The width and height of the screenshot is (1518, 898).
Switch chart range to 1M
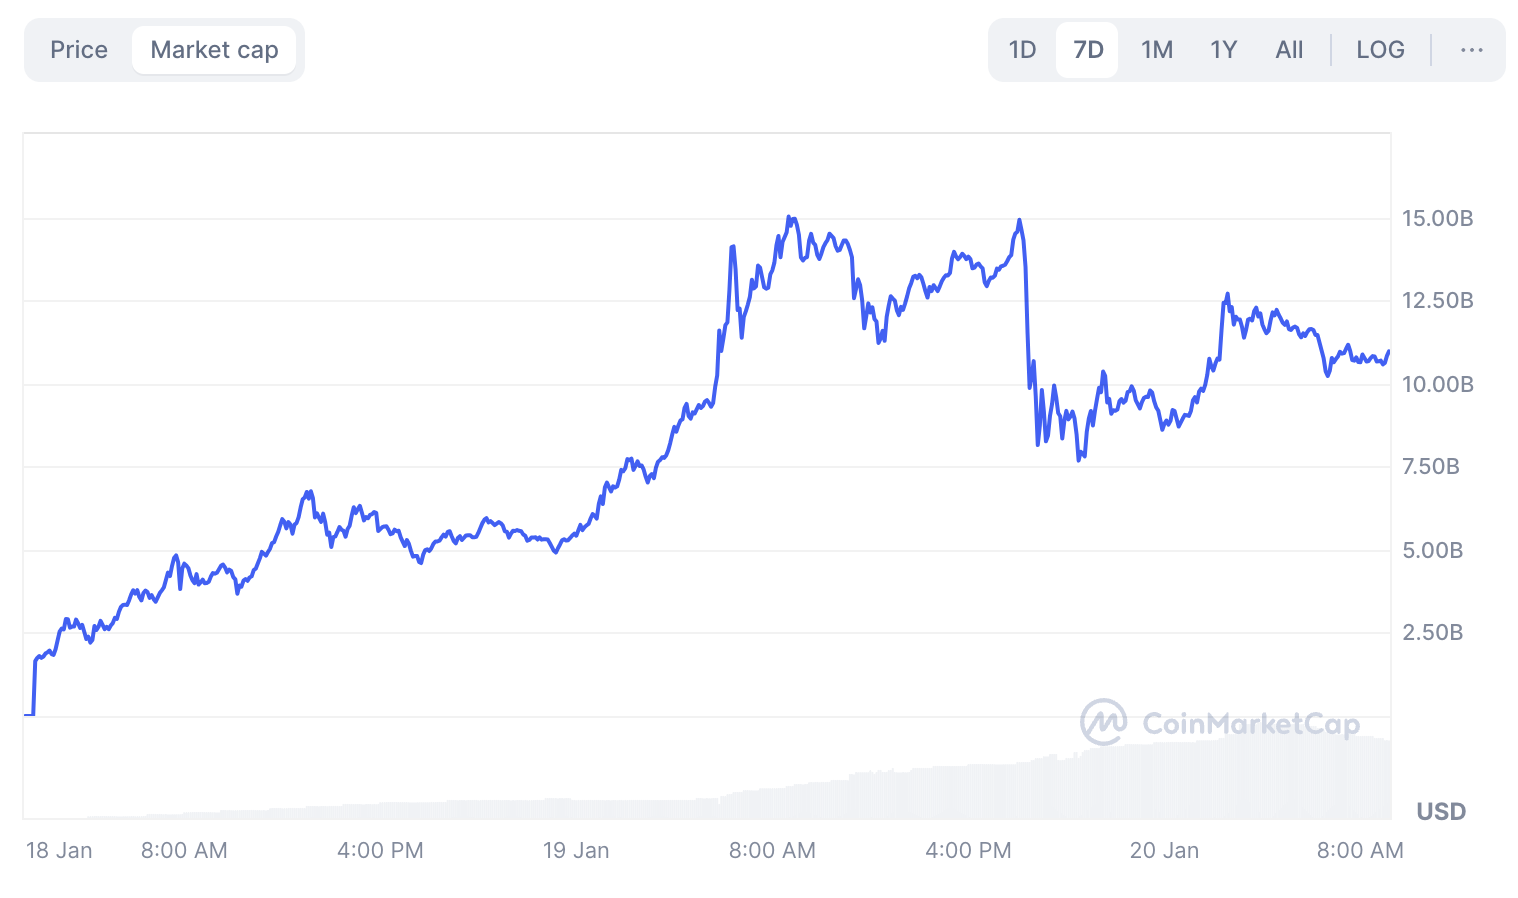(1157, 50)
